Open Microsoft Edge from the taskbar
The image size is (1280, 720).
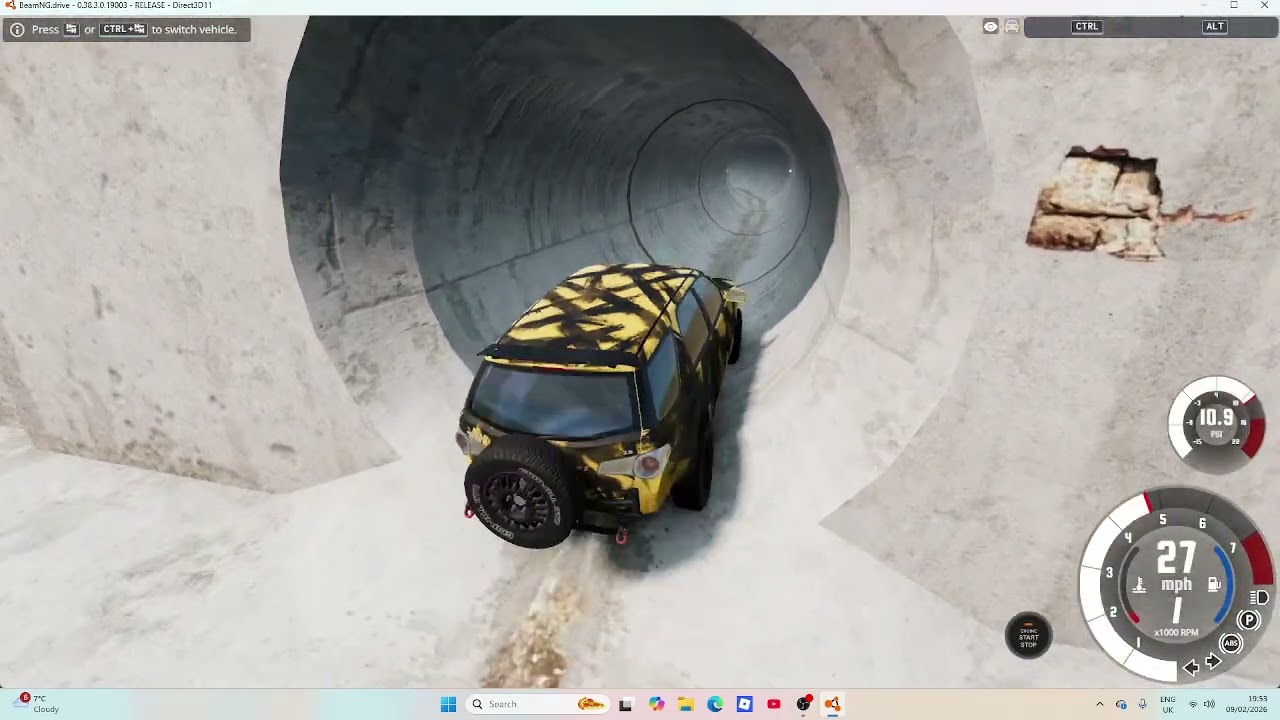point(715,704)
